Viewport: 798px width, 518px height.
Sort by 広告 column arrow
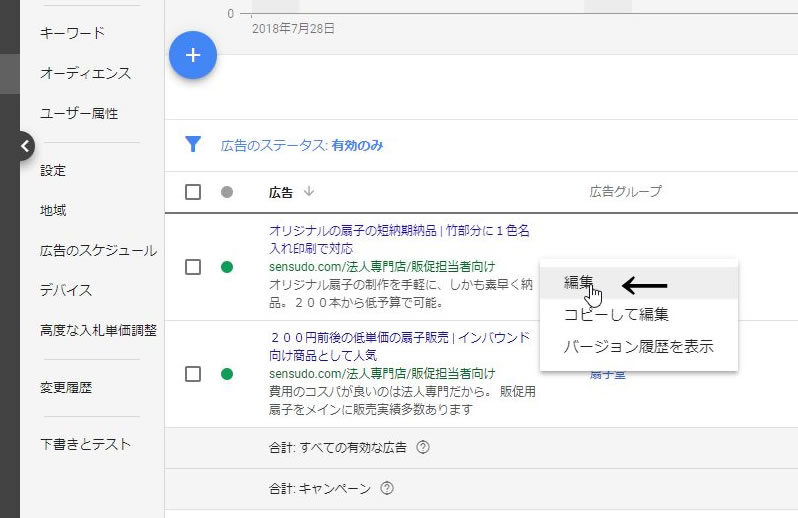coord(309,192)
